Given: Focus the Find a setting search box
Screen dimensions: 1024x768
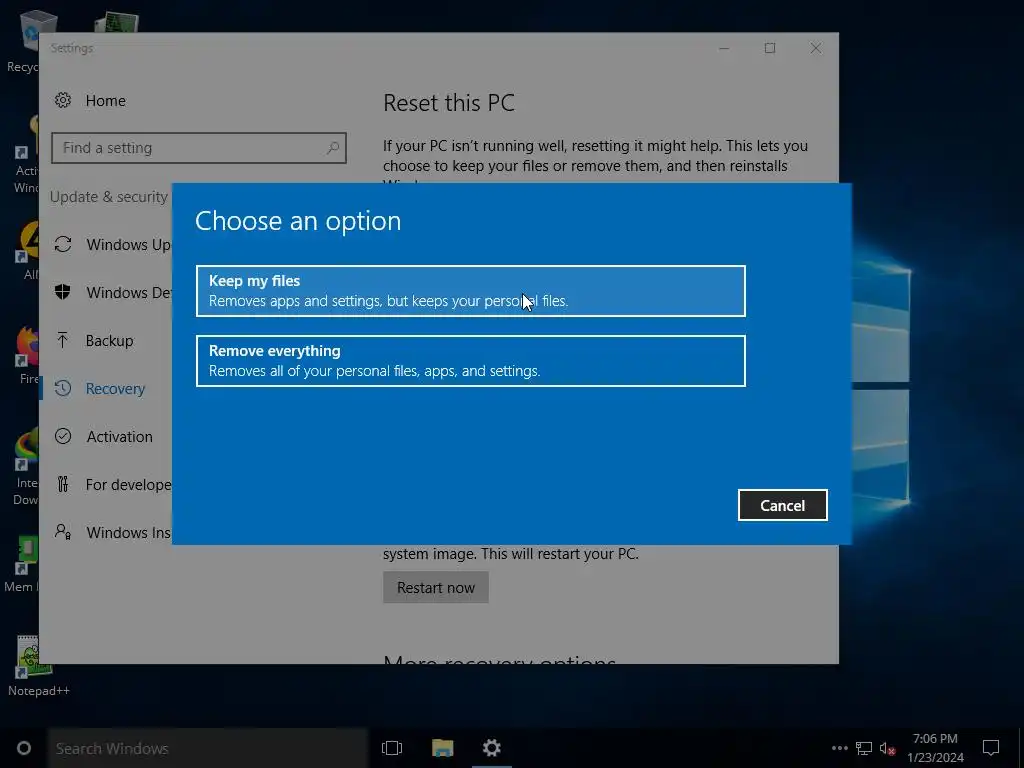Looking at the screenshot, I should (x=199, y=148).
